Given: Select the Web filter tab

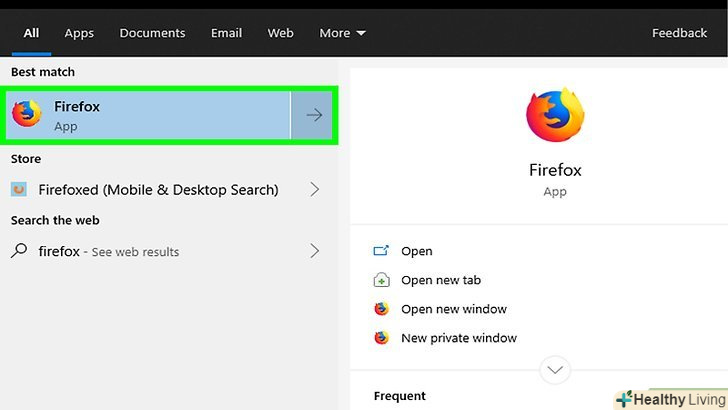Looking at the screenshot, I should coord(281,33).
